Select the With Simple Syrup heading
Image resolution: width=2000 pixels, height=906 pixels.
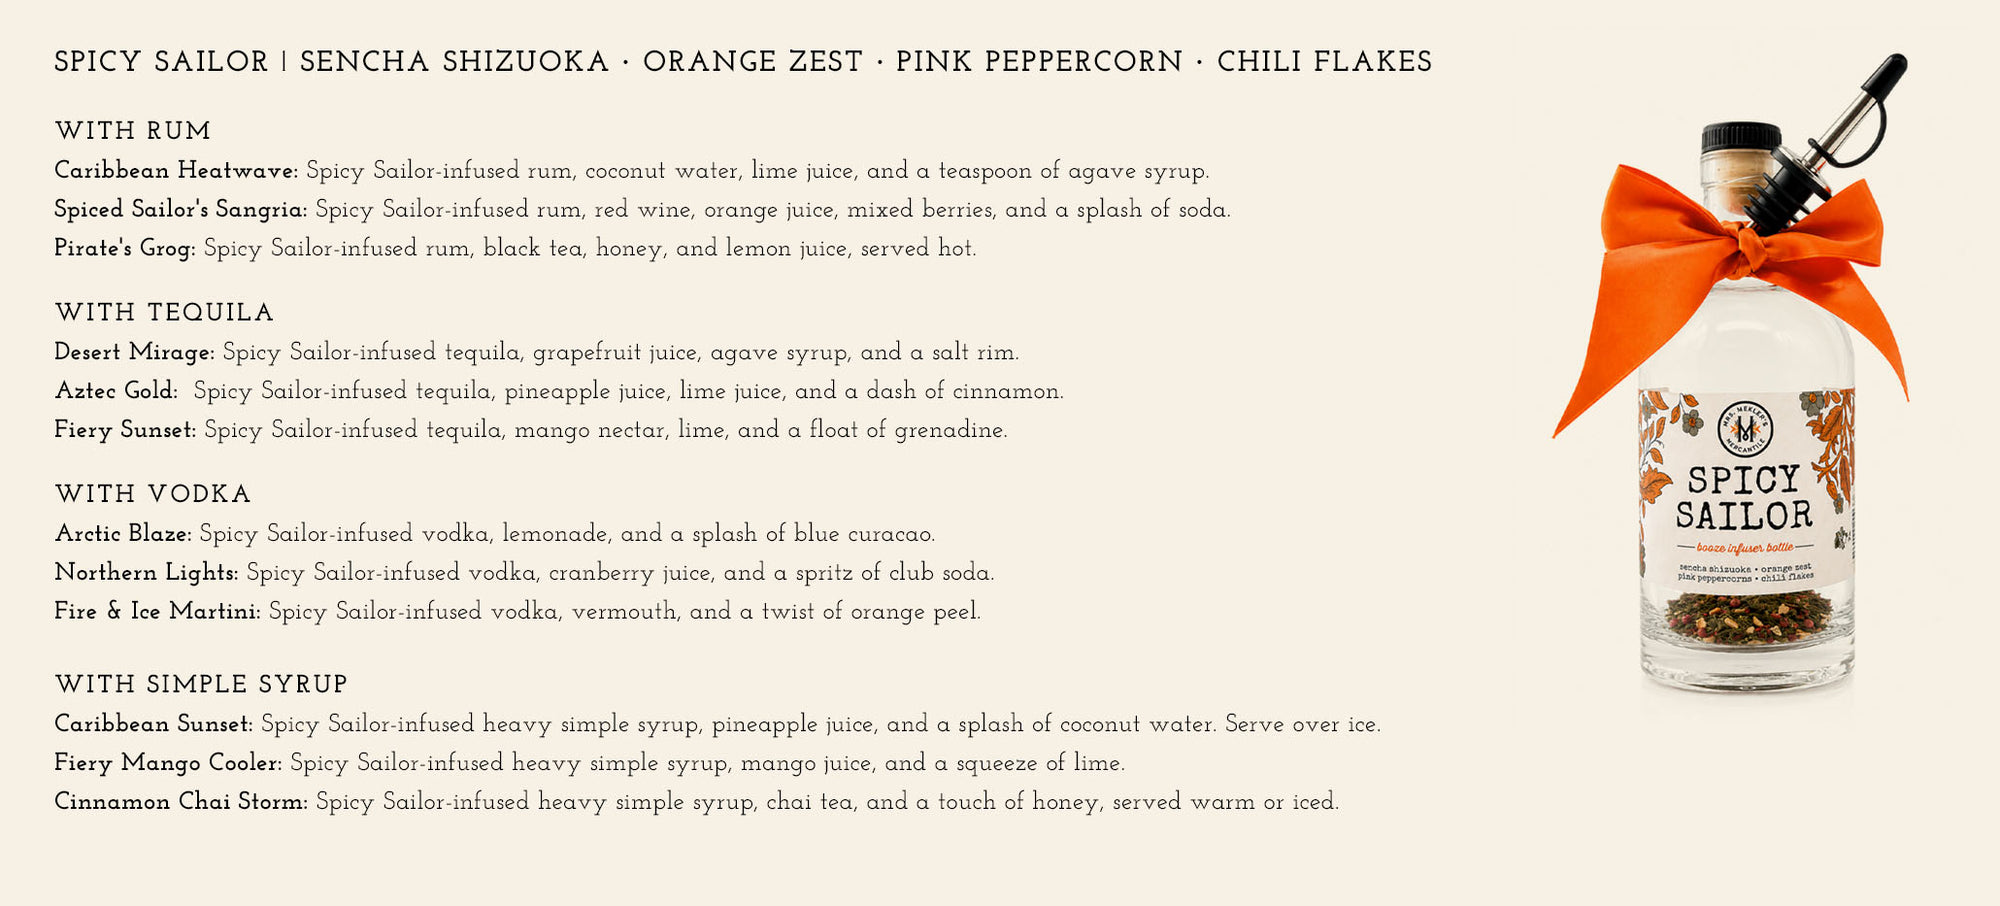coord(201,684)
